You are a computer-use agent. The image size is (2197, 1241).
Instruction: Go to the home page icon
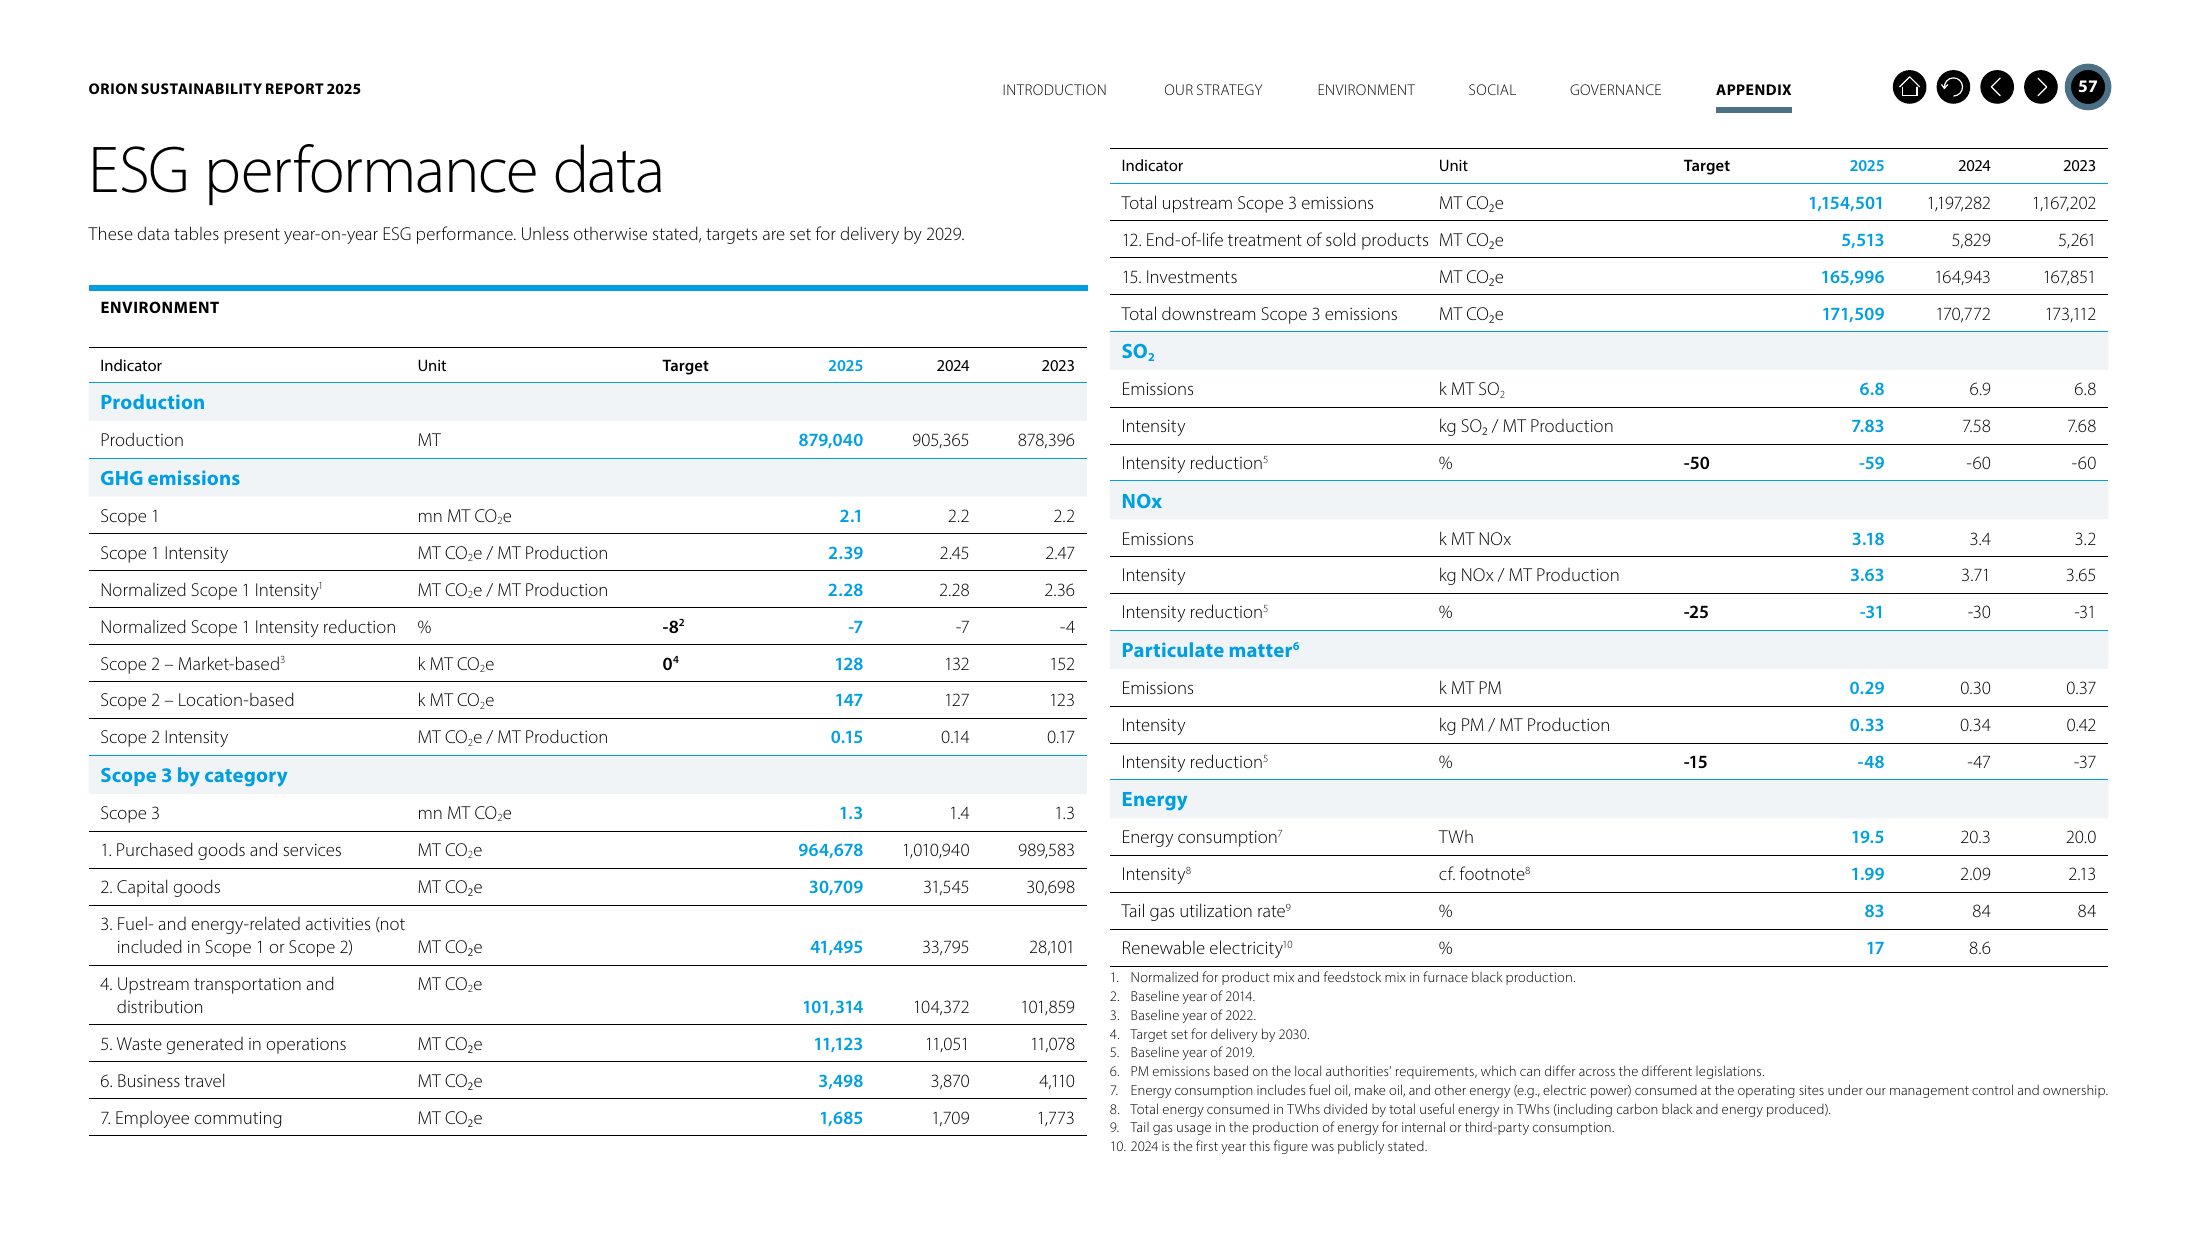[x=1909, y=88]
